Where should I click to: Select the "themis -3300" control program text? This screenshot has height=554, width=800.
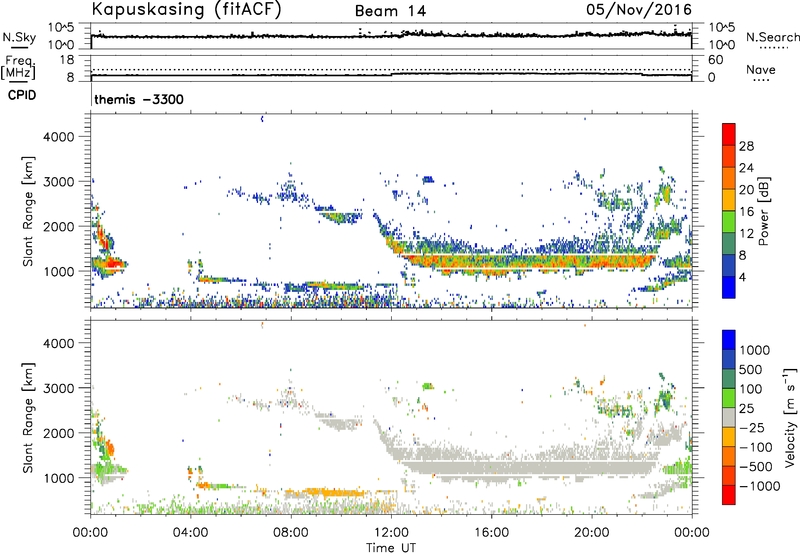click(x=139, y=99)
